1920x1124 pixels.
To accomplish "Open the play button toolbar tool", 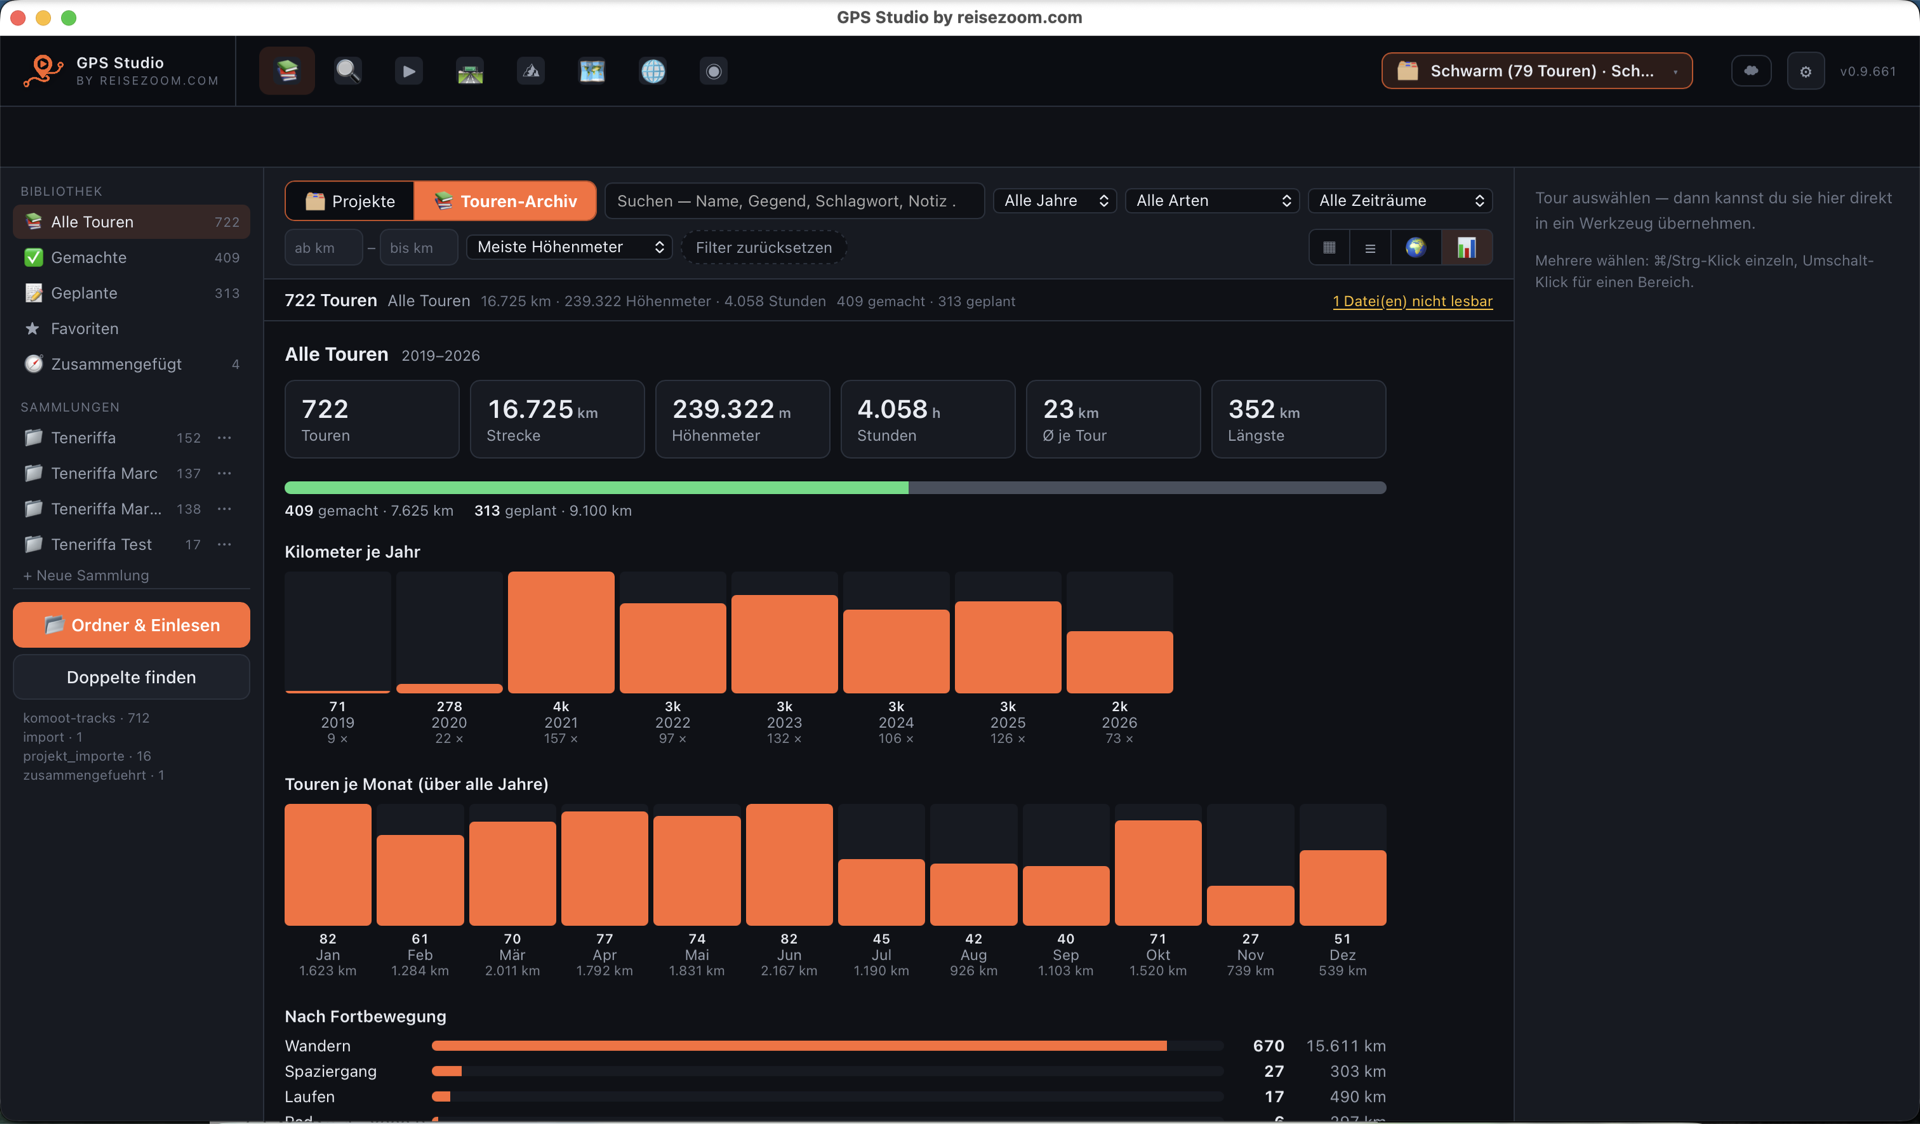I will pos(409,71).
